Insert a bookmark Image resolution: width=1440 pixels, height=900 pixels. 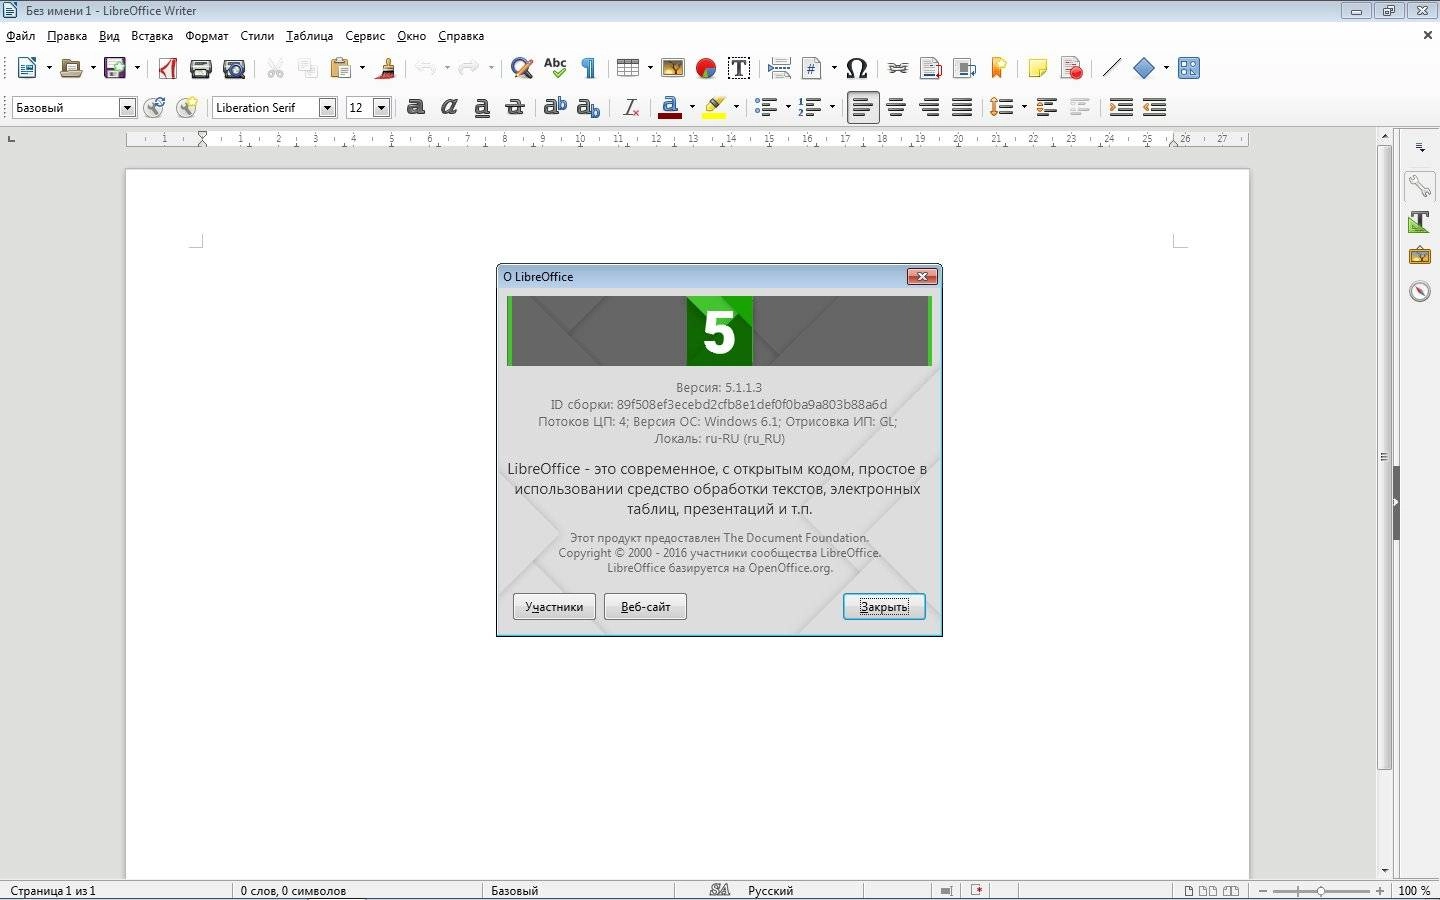pos(998,68)
